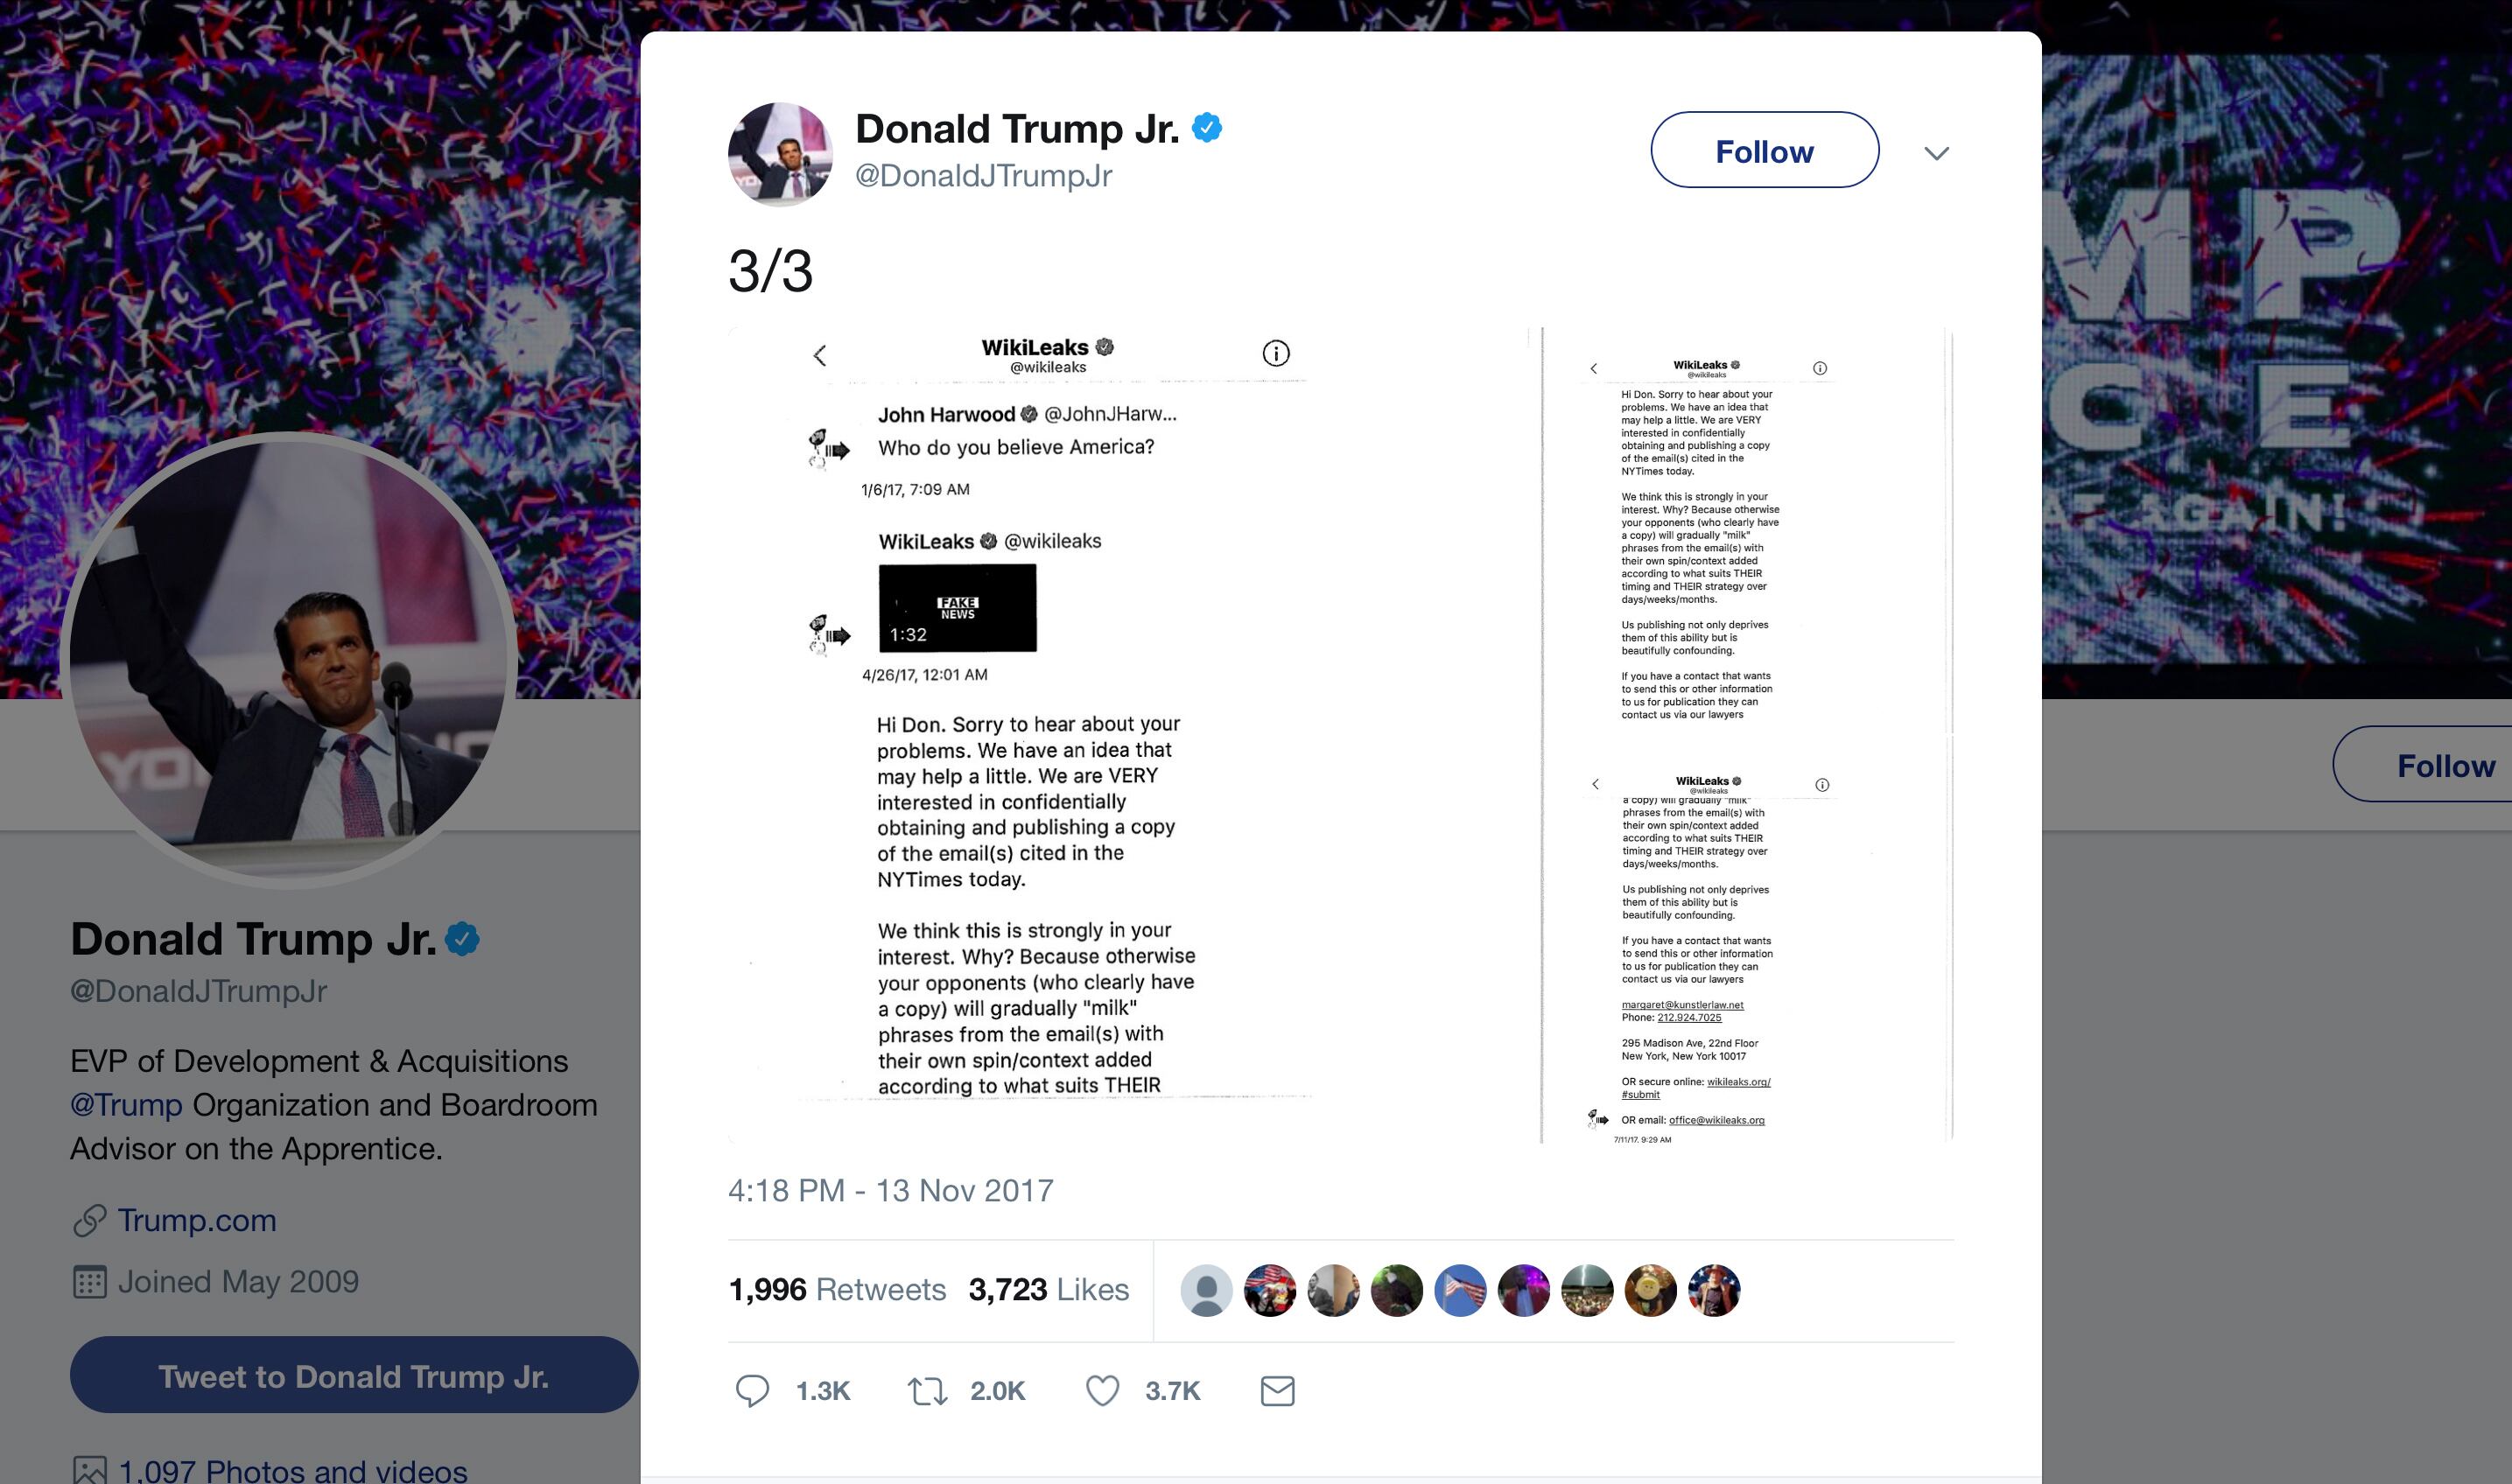The width and height of the screenshot is (2512, 1484).
Task: View the 1,996 Retweets list
Action: 837,1289
